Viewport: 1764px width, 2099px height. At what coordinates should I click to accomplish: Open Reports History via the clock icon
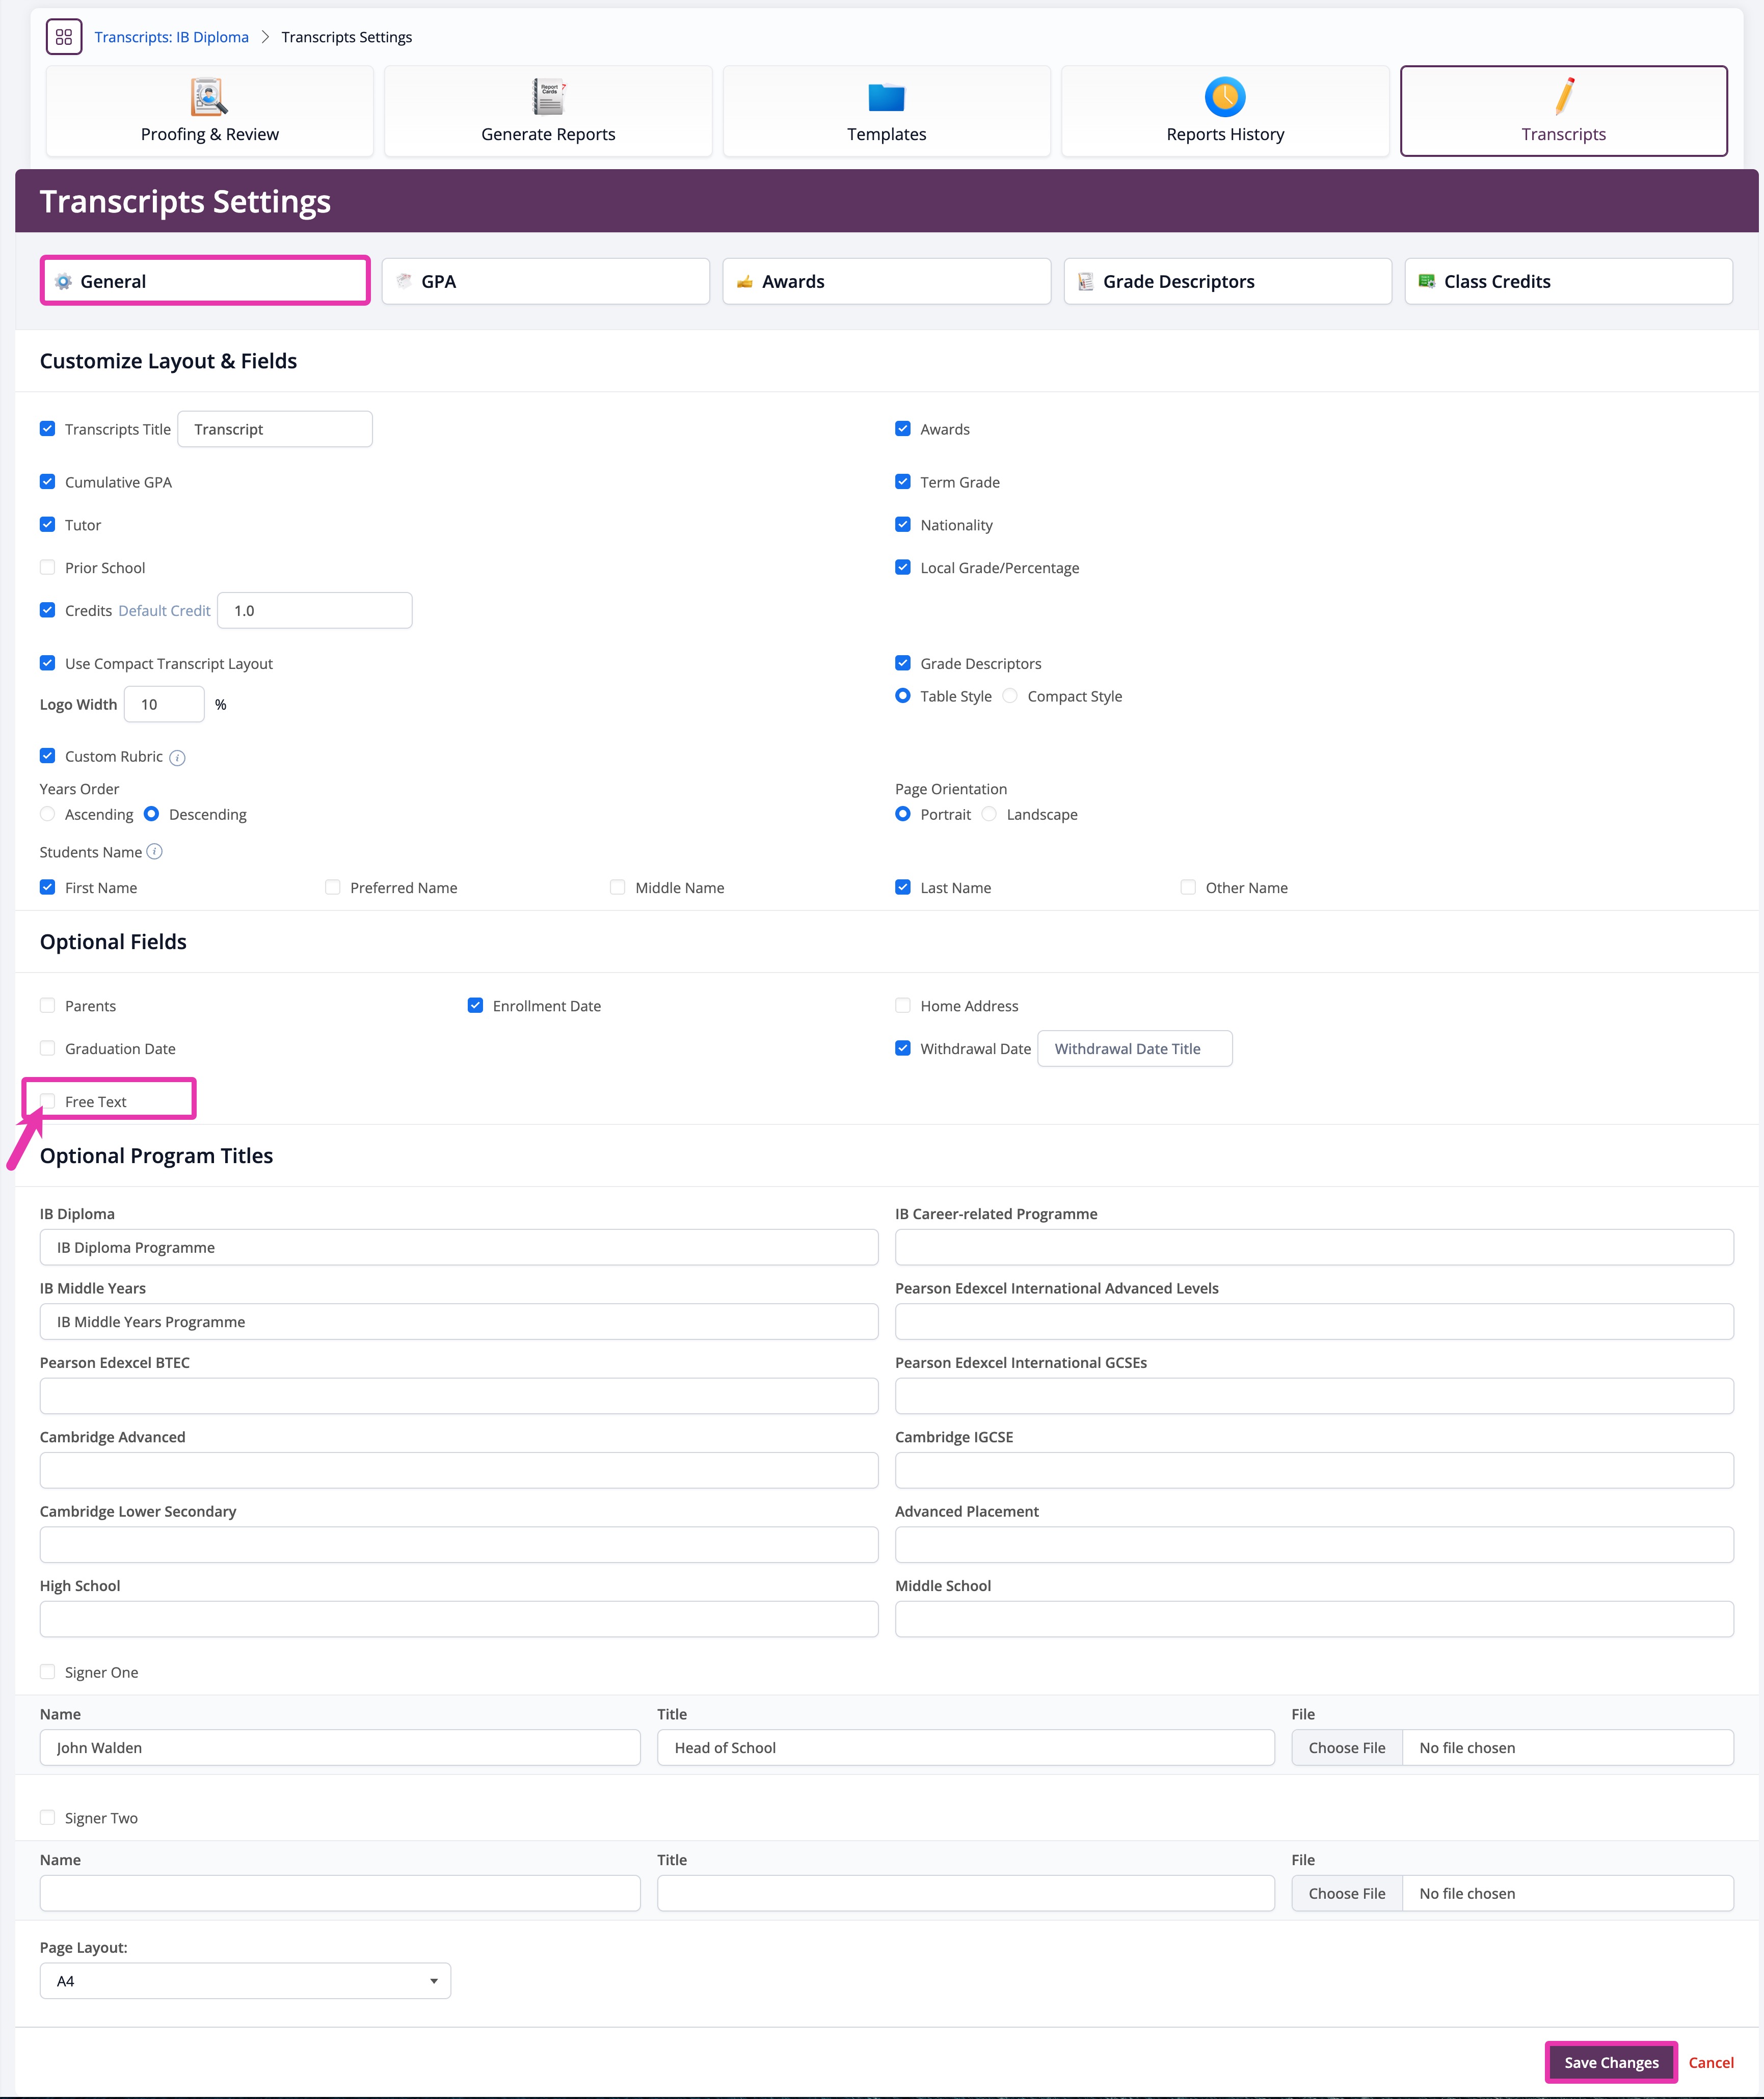tap(1224, 96)
